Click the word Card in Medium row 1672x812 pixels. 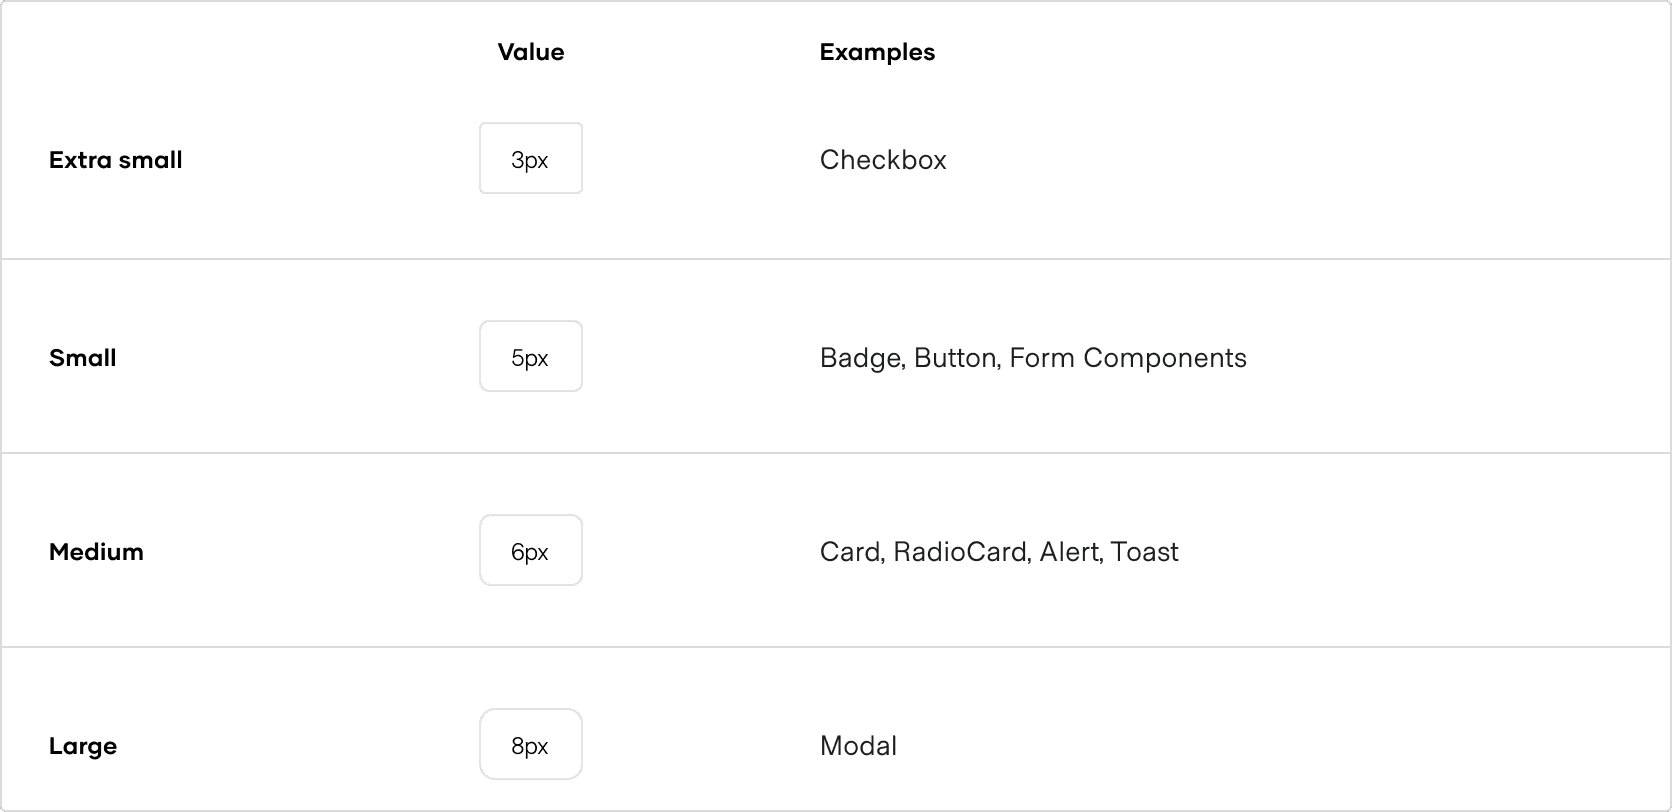851,552
